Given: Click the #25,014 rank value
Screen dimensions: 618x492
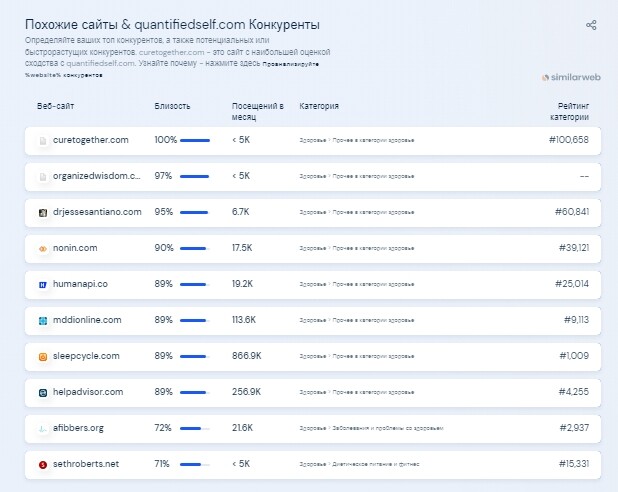Looking at the screenshot, I should pos(572,284).
